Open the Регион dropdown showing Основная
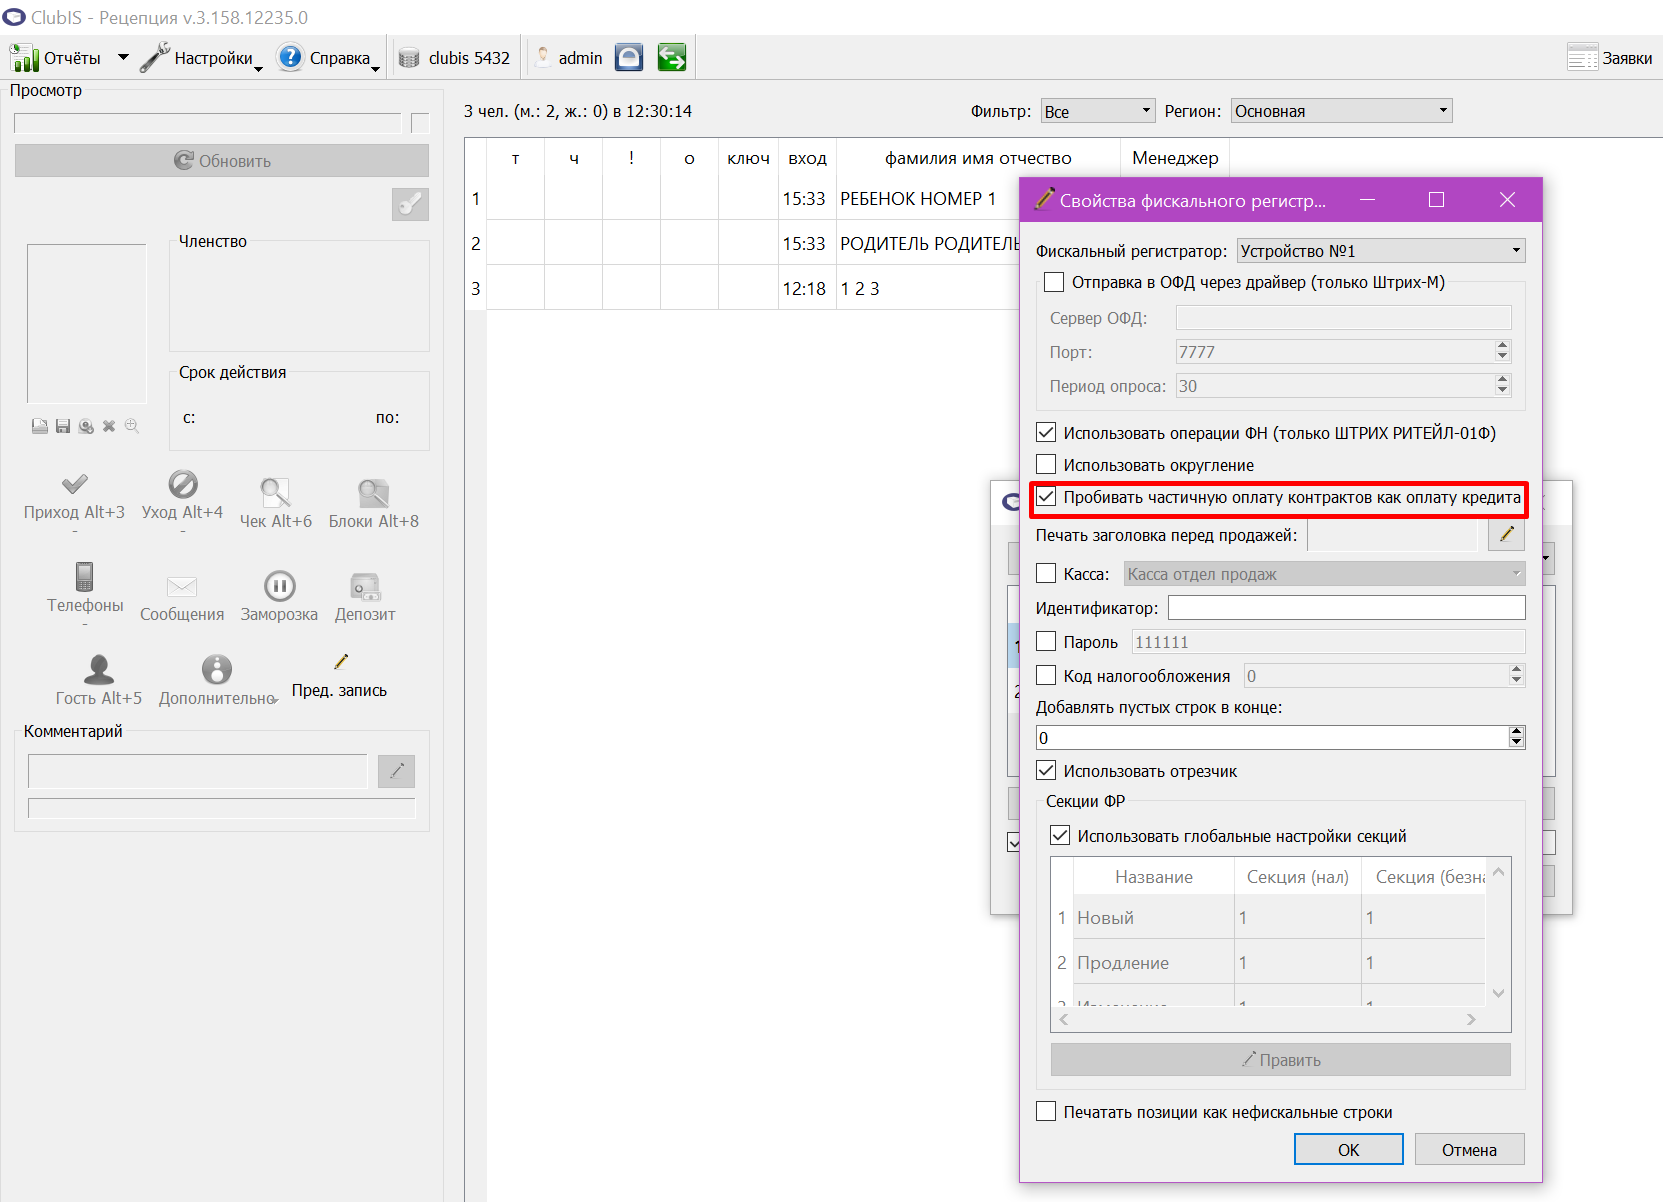 (x=1341, y=111)
